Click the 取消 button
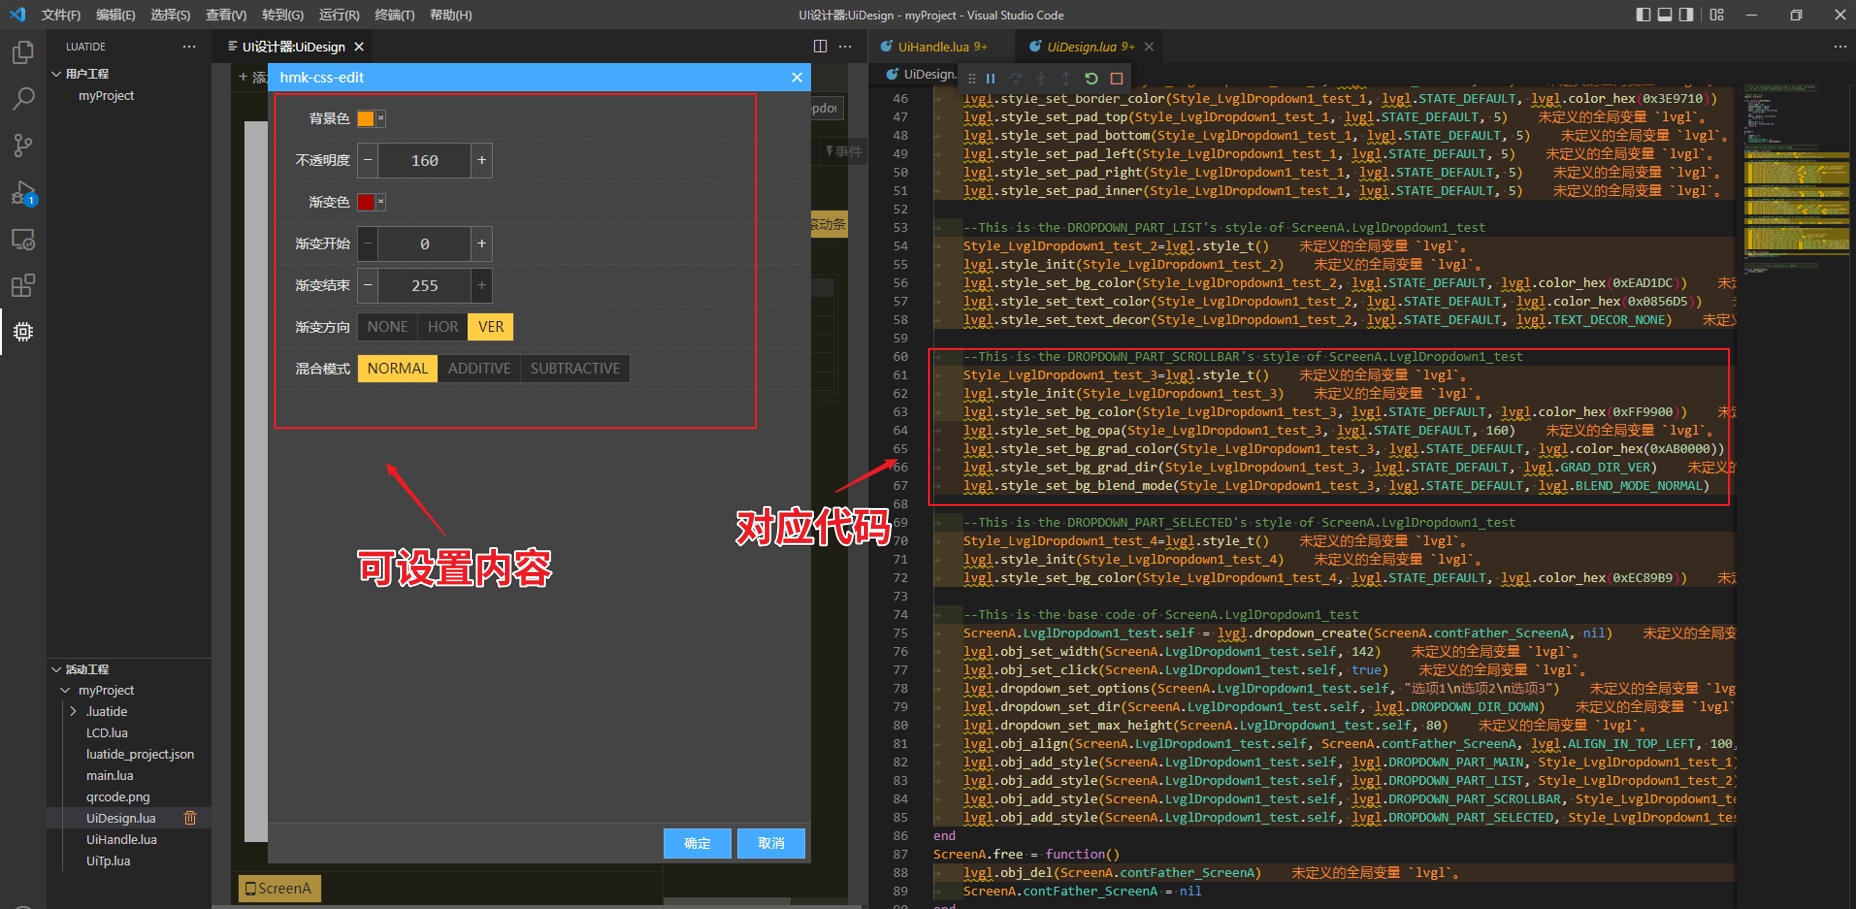 (771, 843)
